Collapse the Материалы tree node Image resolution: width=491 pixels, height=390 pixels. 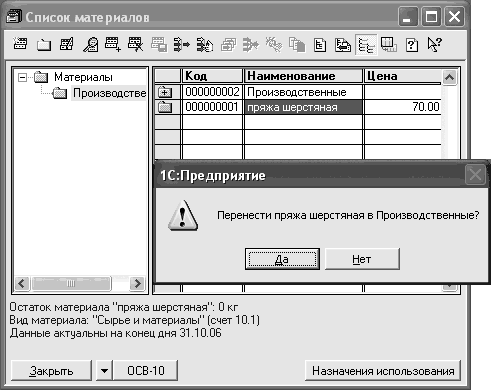coord(23,77)
